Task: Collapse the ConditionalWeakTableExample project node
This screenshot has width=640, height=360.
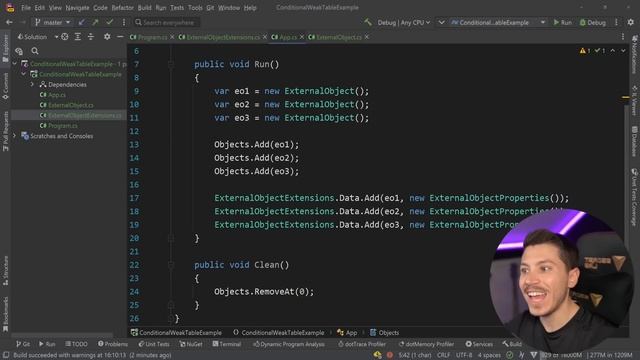Action: [x=24, y=74]
